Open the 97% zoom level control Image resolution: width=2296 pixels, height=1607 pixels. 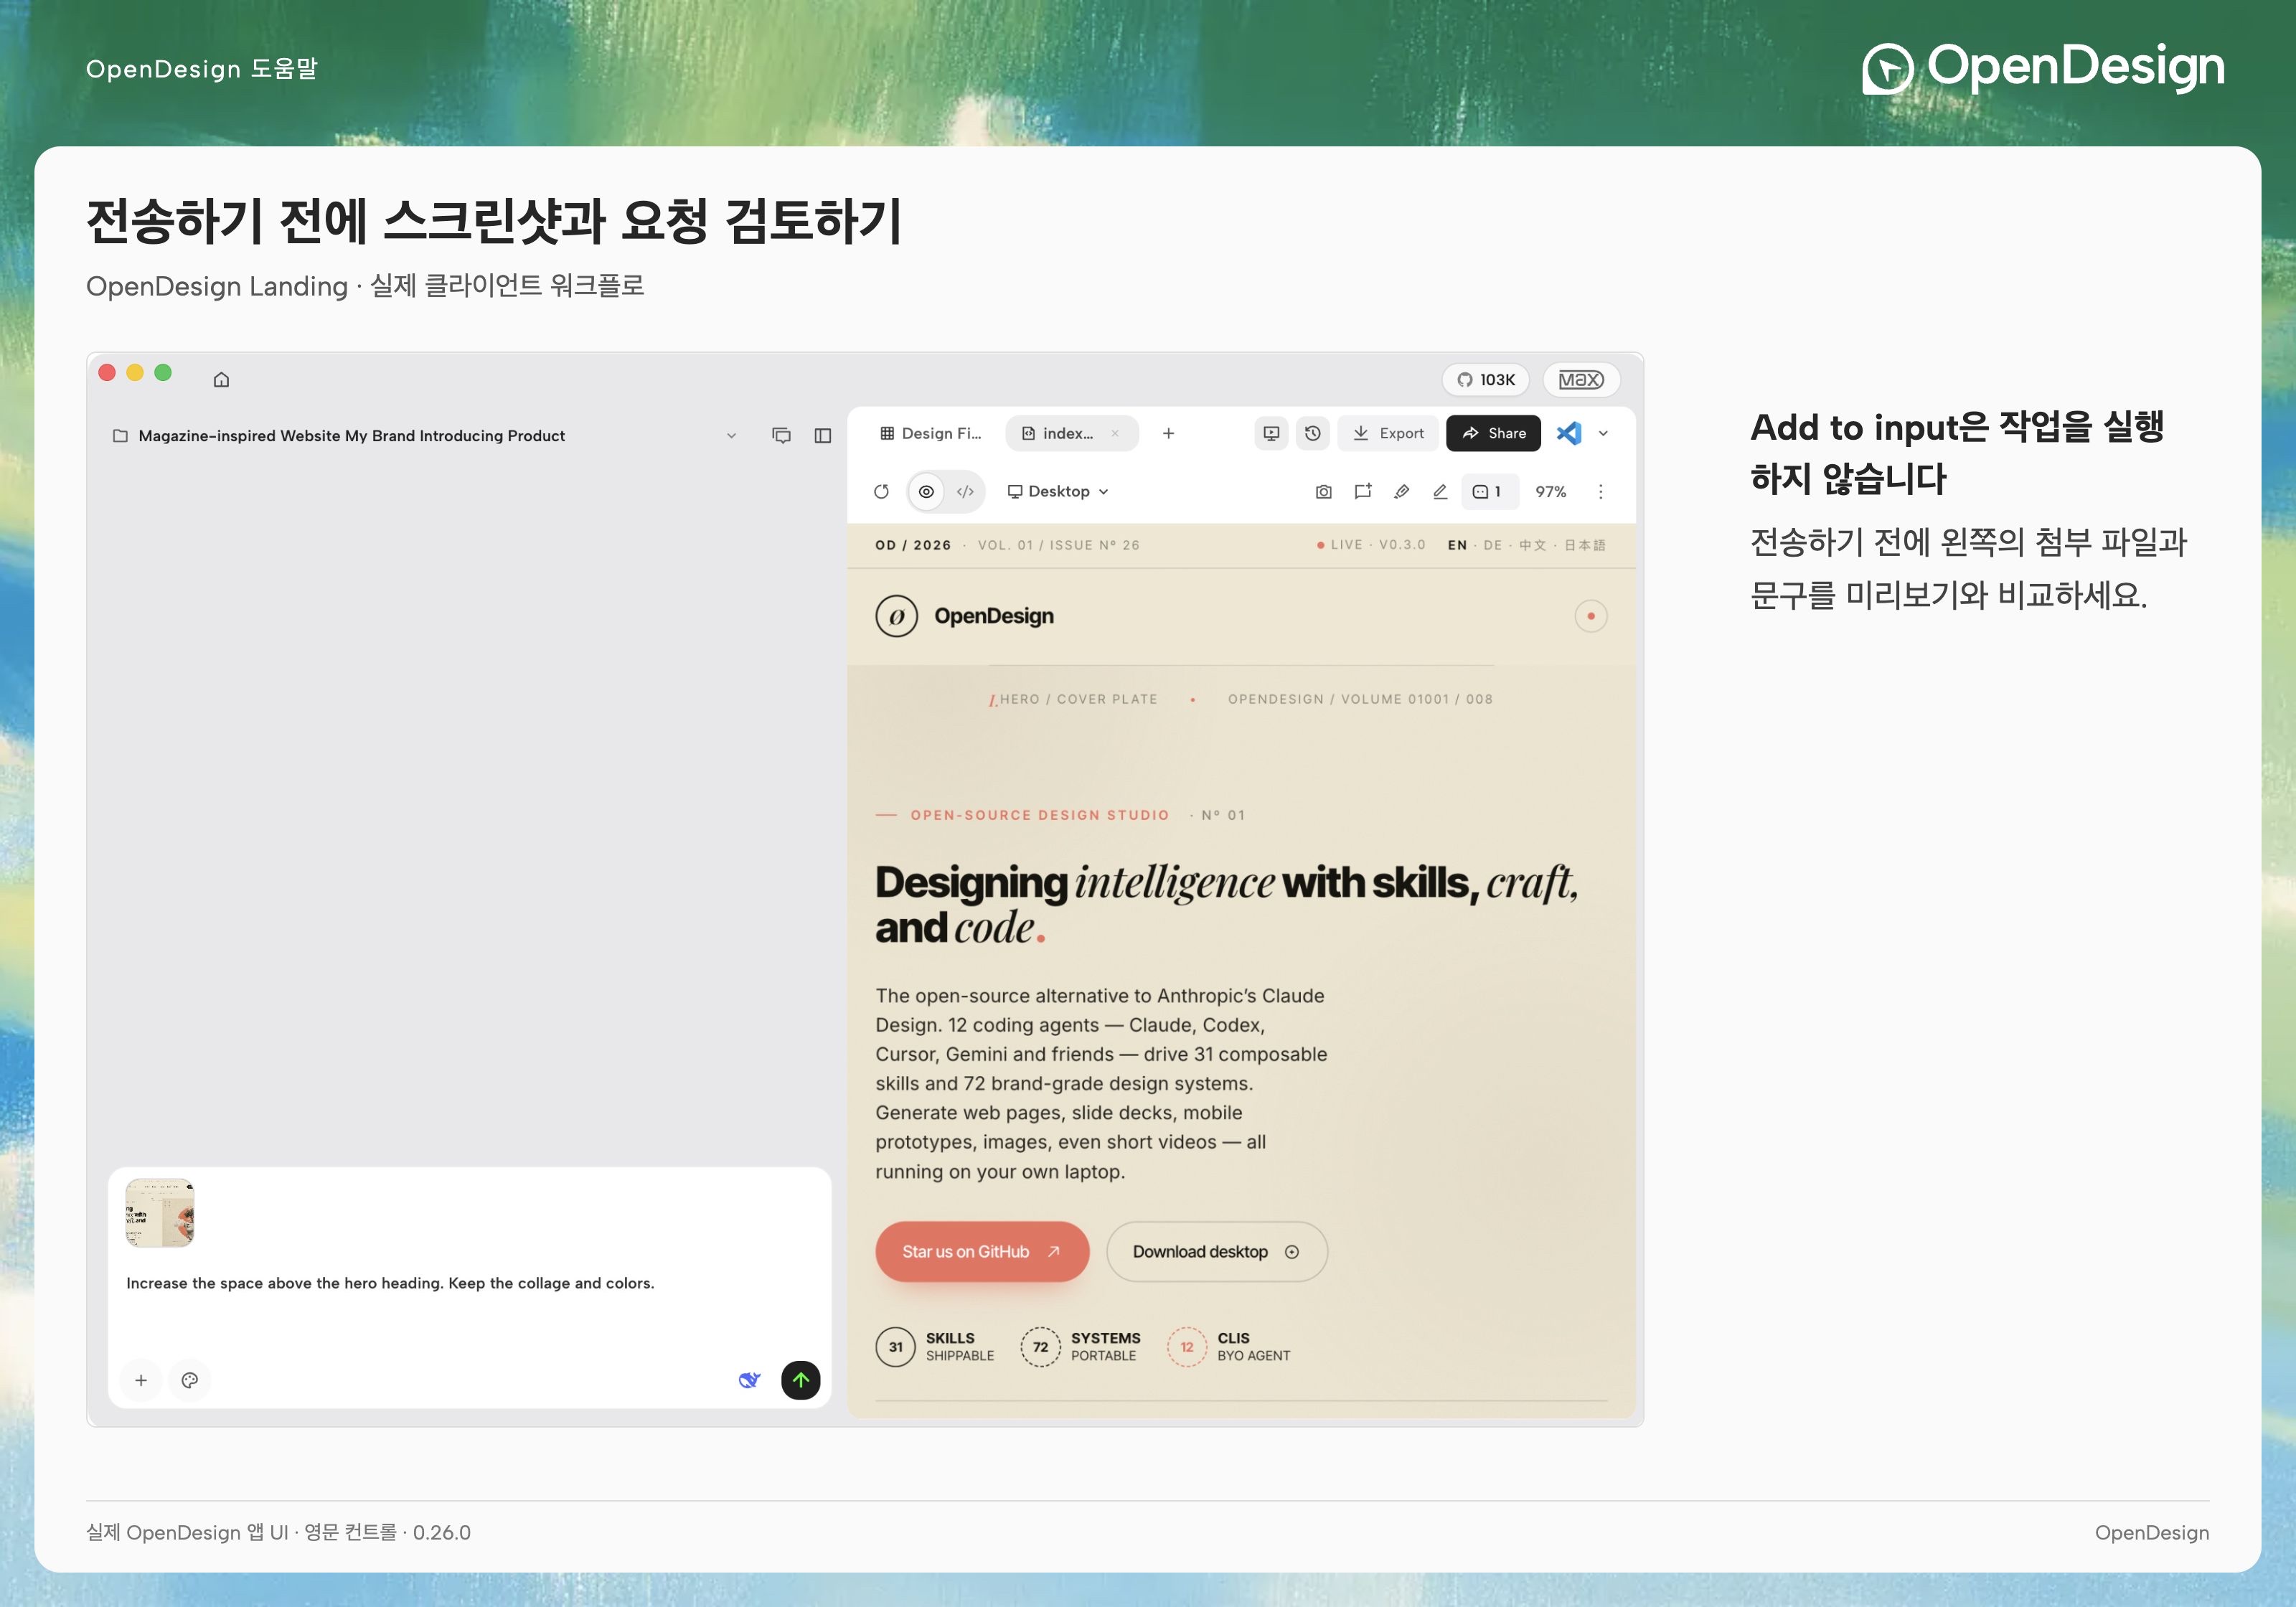[1551, 491]
